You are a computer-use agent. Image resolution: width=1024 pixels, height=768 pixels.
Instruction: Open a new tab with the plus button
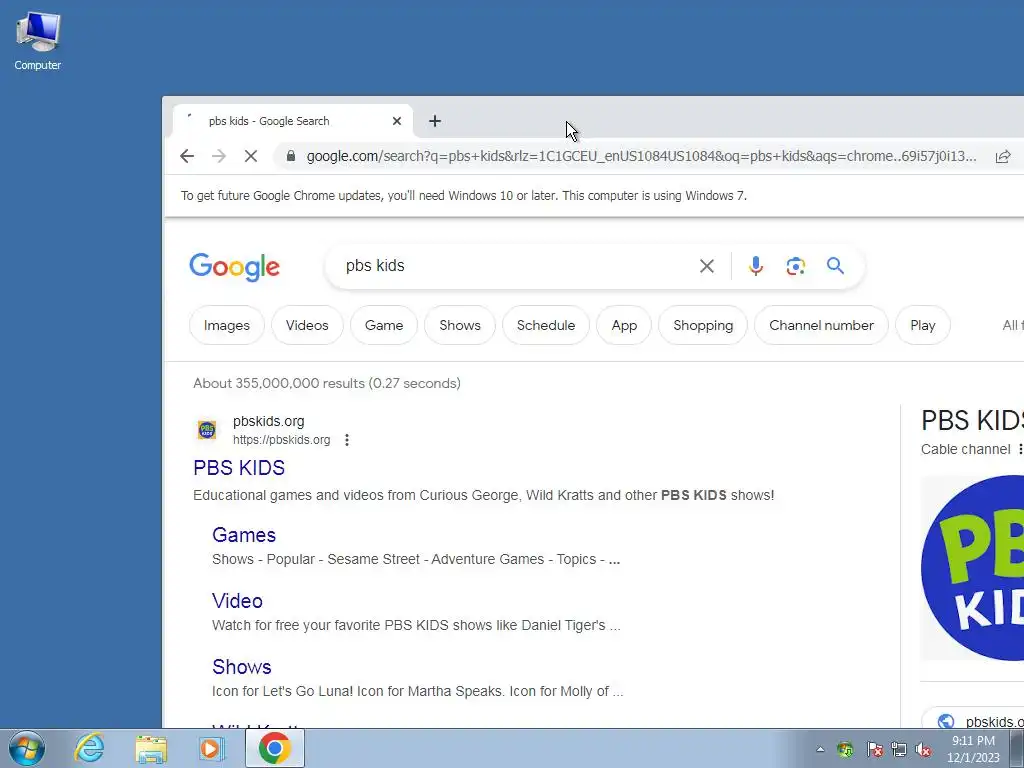435,121
